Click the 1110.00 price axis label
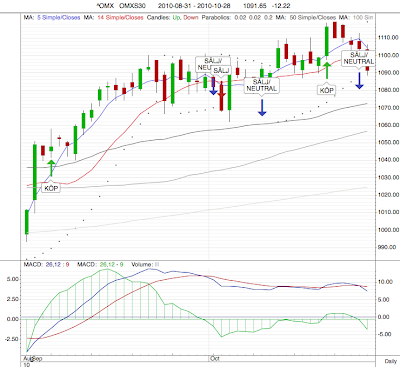400x367 pixels. [x=388, y=37]
